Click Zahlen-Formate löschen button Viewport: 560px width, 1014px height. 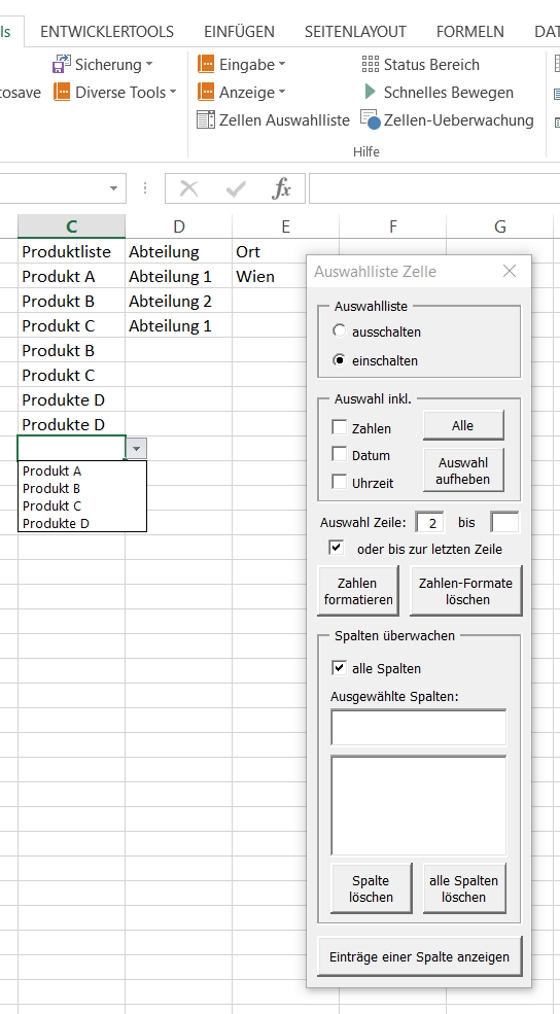click(466, 591)
